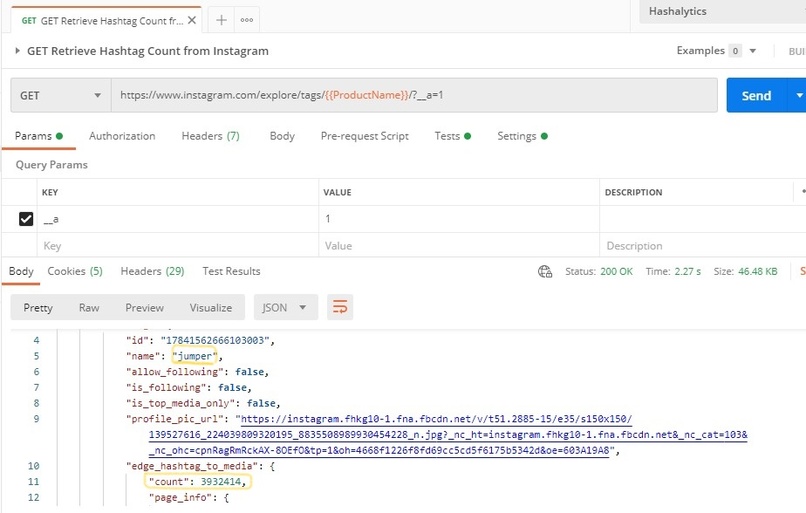
Task: Click the VALUE column header
Action: tap(337, 192)
